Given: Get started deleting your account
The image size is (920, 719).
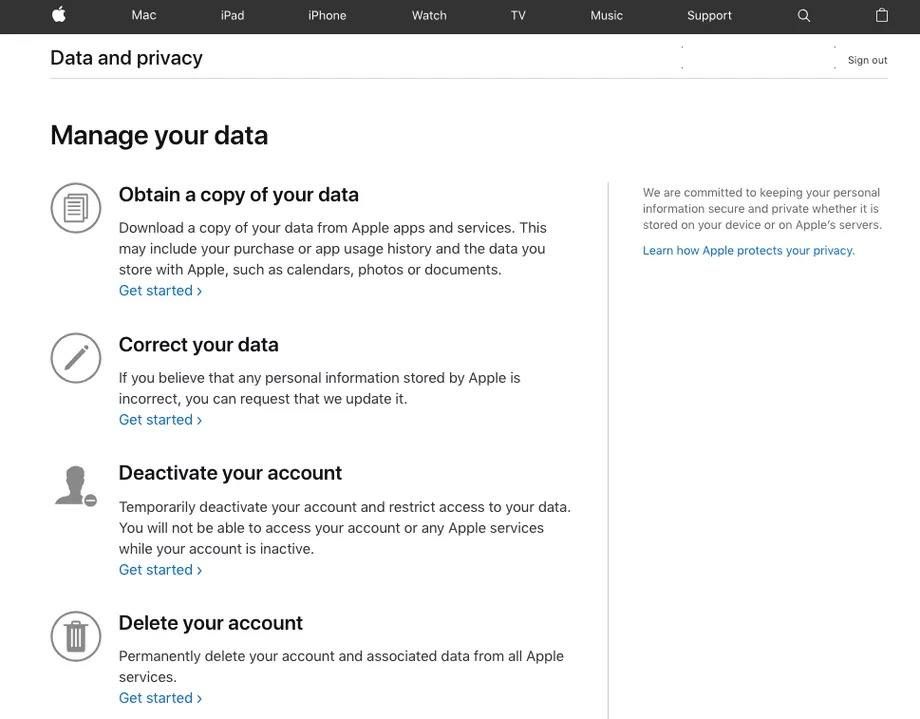Looking at the screenshot, I should click(x=160, y=698).
